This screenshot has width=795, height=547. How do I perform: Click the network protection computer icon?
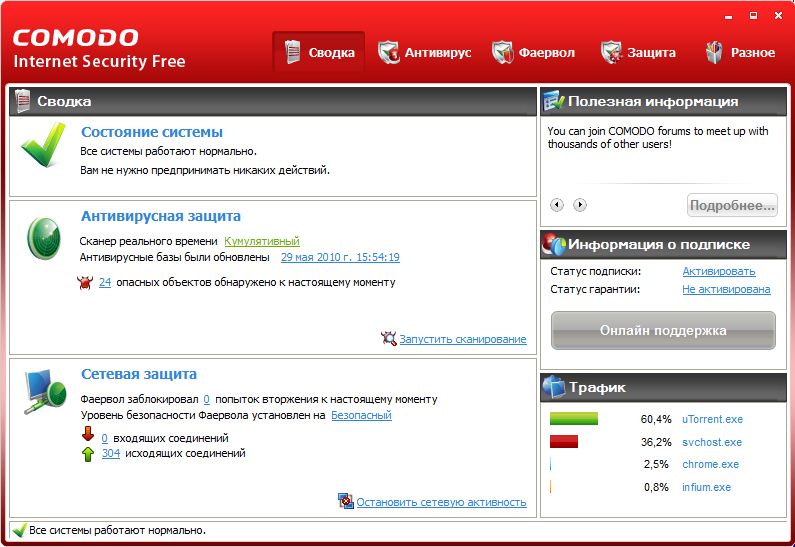point(44,392)
